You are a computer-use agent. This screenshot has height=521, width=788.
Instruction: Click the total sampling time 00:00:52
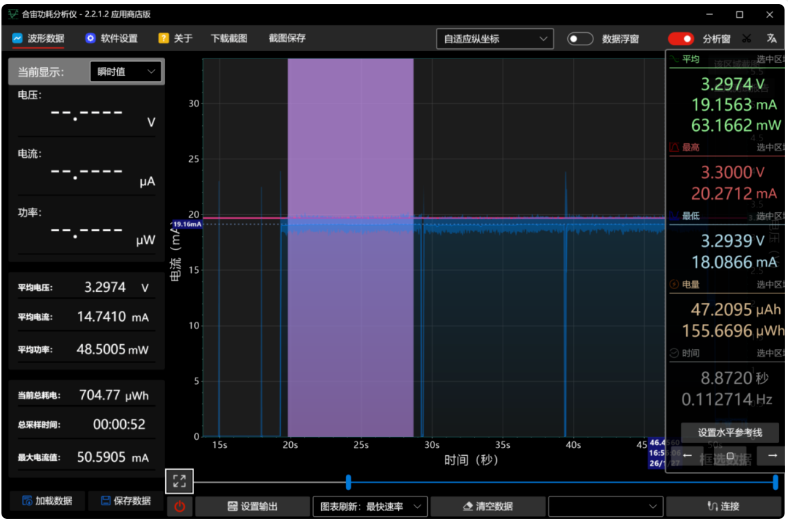pos(119,425)
